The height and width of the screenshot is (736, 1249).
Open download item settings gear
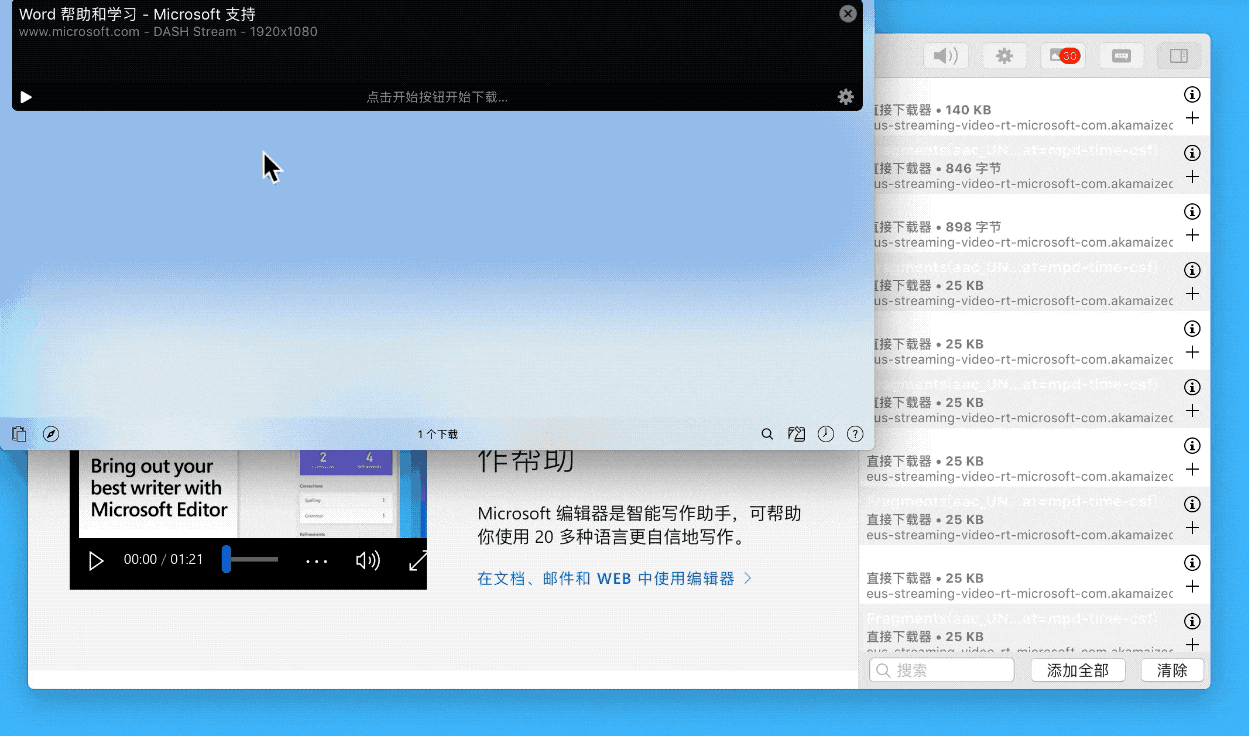pyautogui.click(x=846, y=97)
